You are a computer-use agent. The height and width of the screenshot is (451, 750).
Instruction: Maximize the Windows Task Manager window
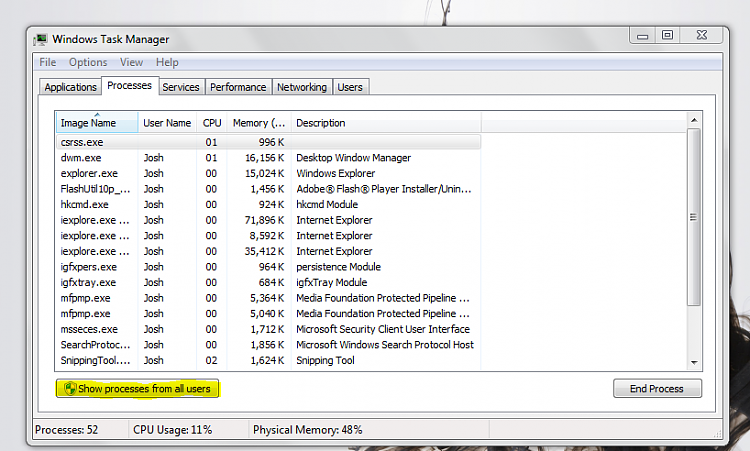(667, 35)
